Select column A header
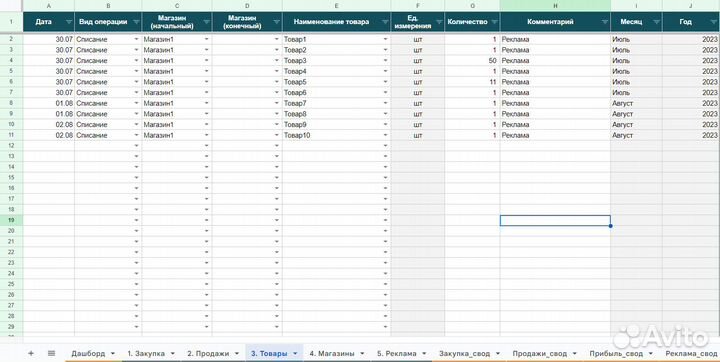720x362 pixels. 49,6
